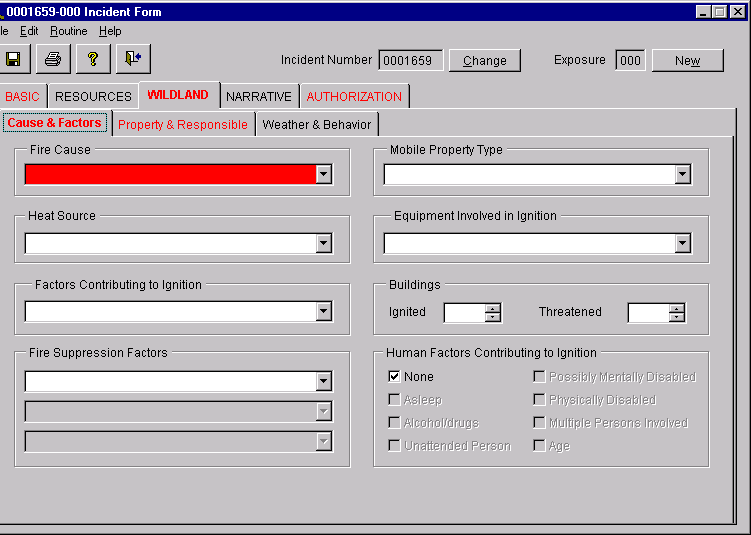Image resolution: width=751 pixels, height=535 pixels.
Task: Open Help with the question mark icon
Action: point(93,59)
